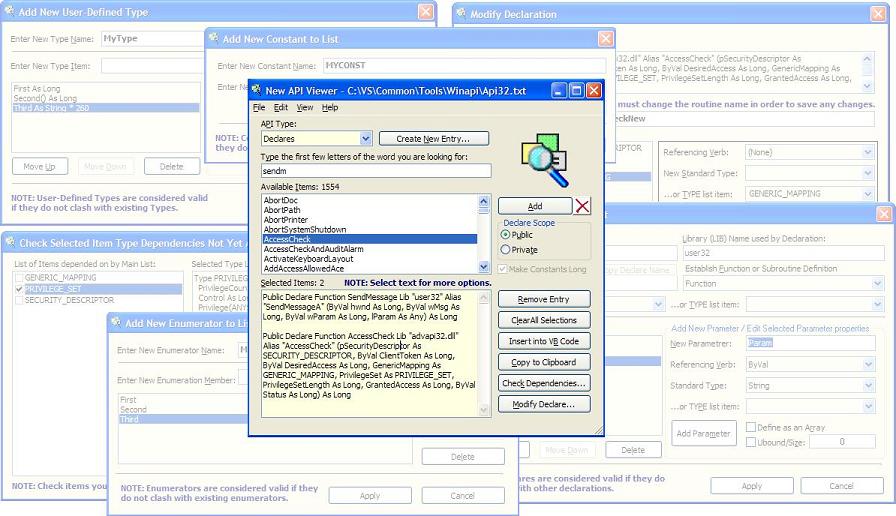
Task: Click Move Up in User-Defined Type dialog
Action: (39, 166)
